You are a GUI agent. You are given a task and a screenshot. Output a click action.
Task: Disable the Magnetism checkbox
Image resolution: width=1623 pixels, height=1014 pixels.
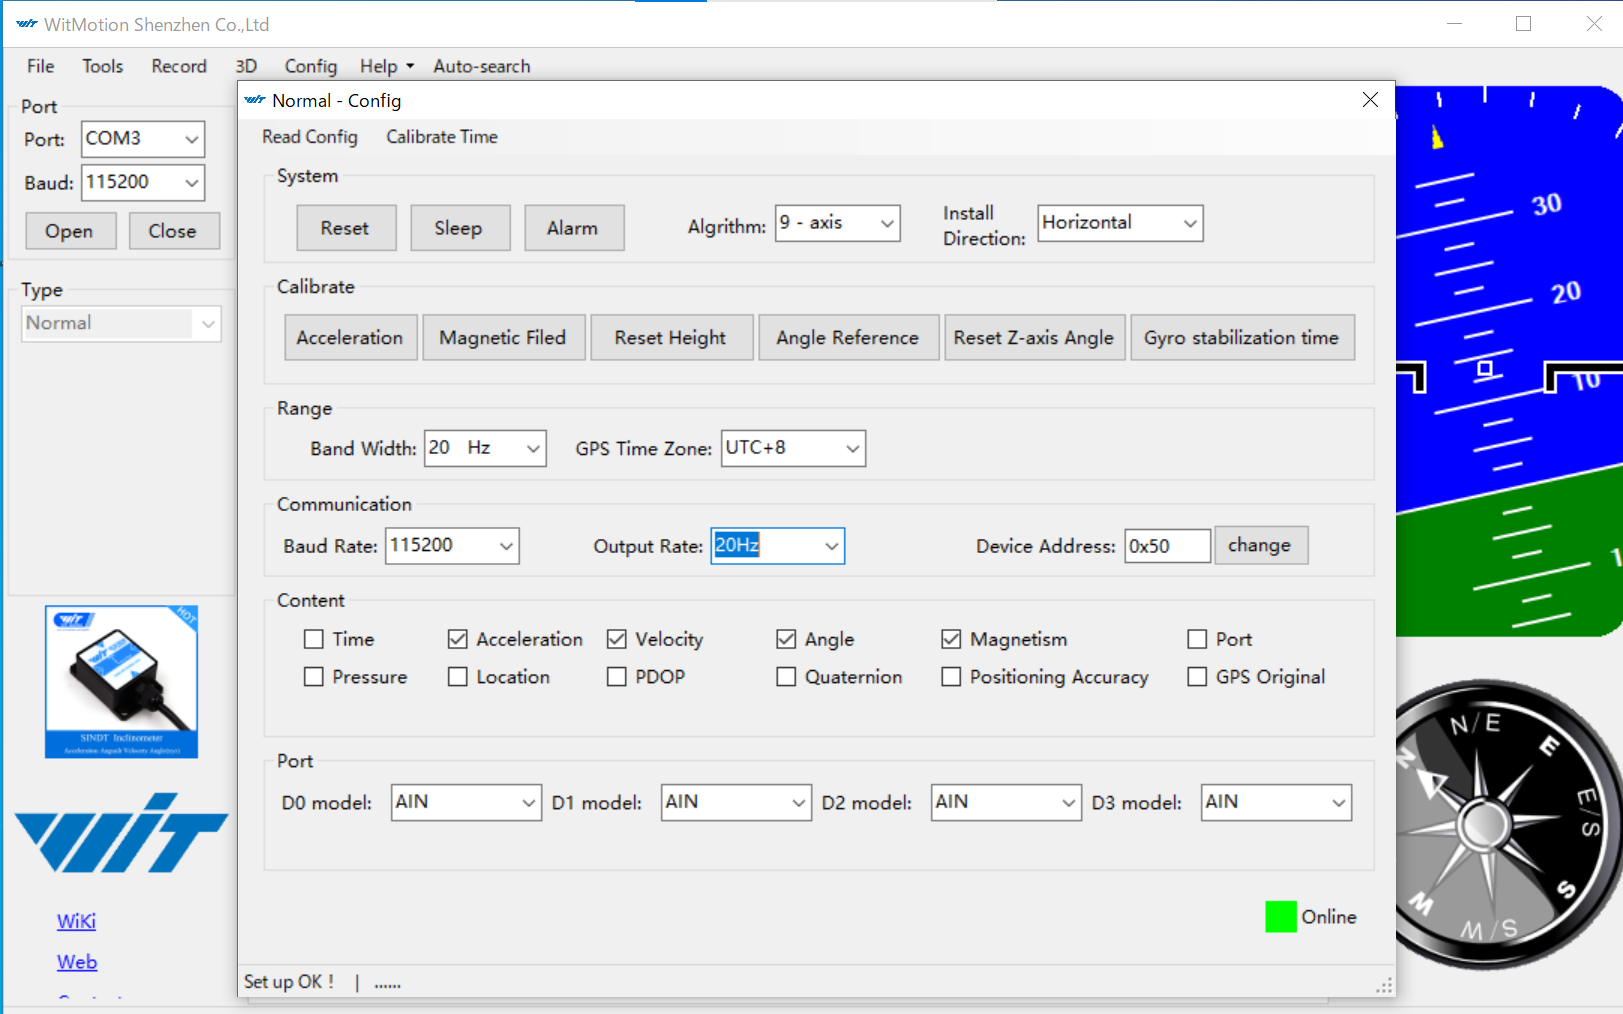(x=950, y=638)
